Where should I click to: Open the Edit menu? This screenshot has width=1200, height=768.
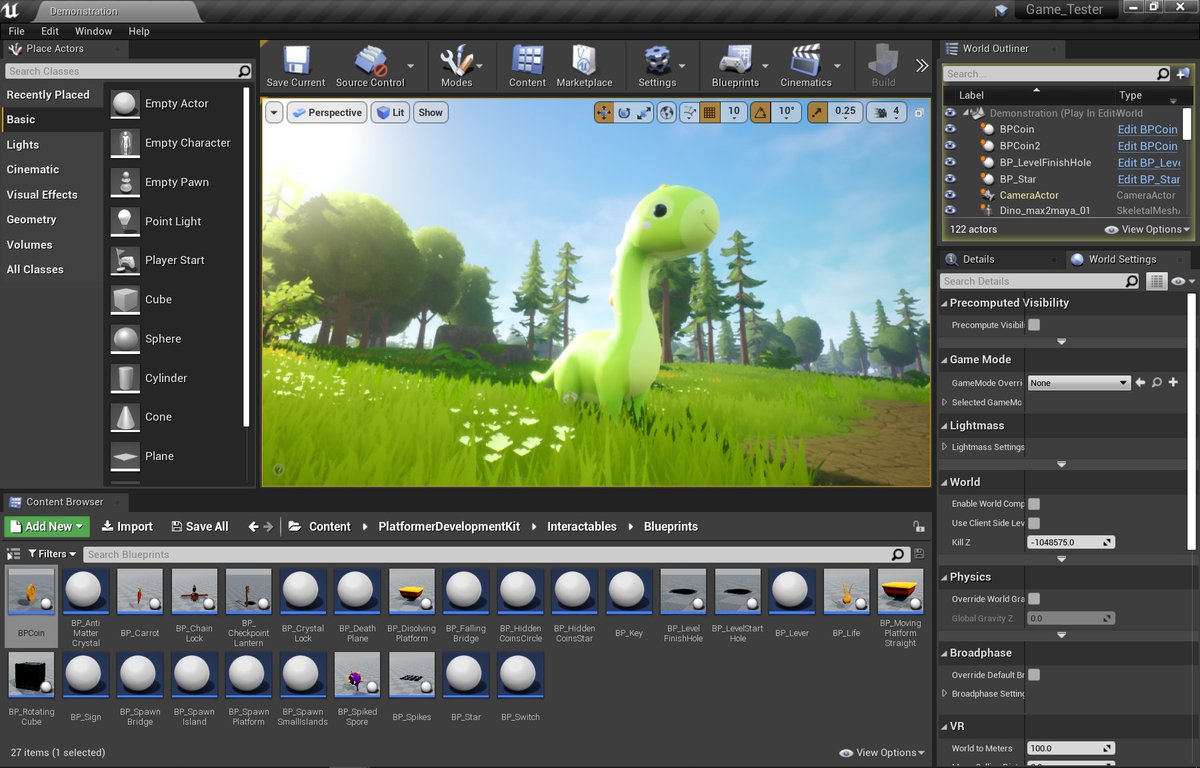coord(50,31)
